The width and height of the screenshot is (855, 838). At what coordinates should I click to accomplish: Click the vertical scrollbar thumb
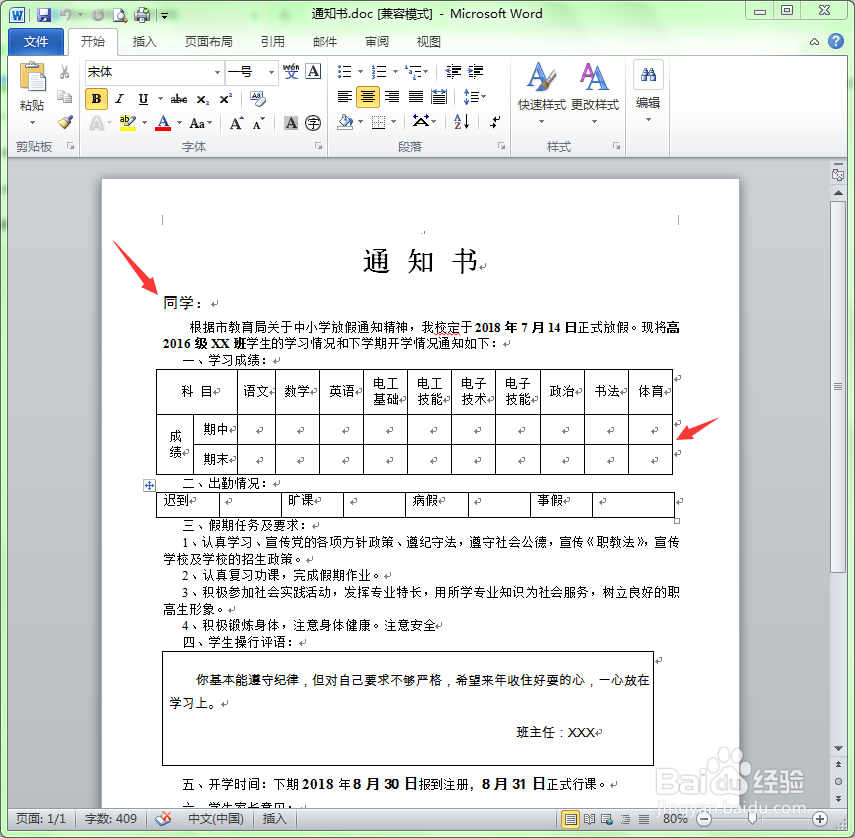838,387
